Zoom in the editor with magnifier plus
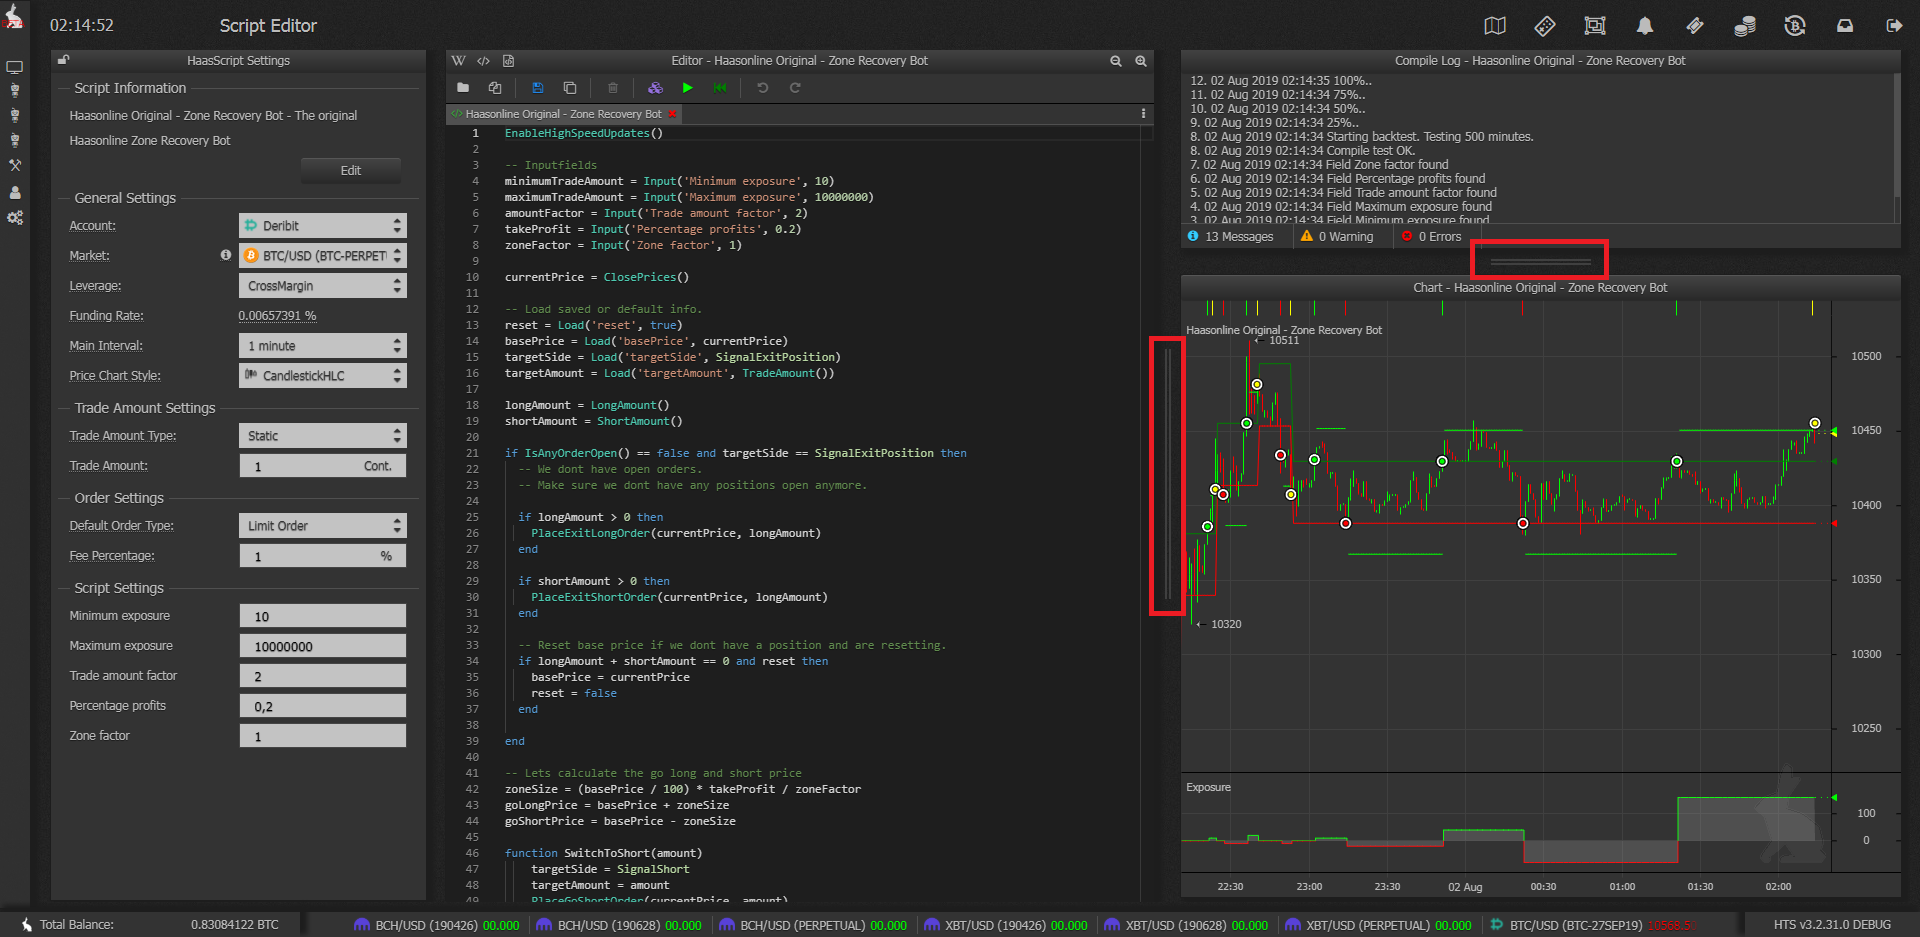1920x937 pixels. (x=1141, y=61)
